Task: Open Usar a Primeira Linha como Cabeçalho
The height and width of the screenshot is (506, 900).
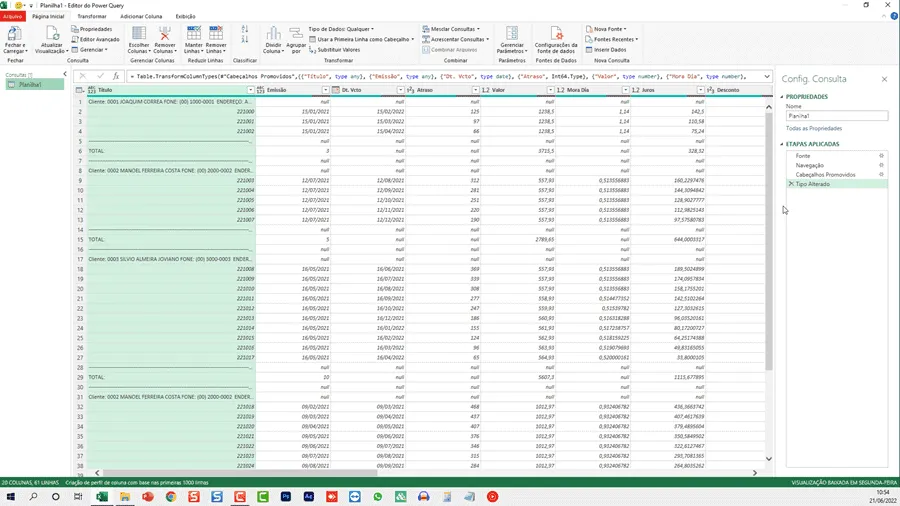Action: (x=362, y=39)
